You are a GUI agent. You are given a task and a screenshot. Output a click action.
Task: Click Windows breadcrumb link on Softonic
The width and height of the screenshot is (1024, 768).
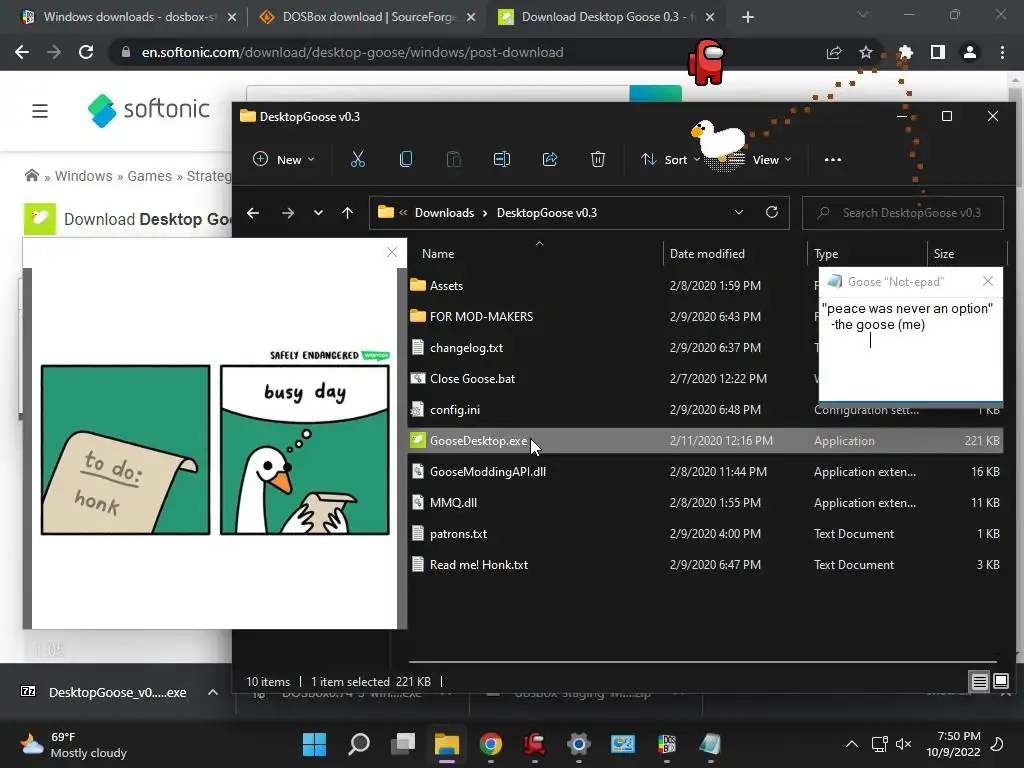click(x=84, y=176)
